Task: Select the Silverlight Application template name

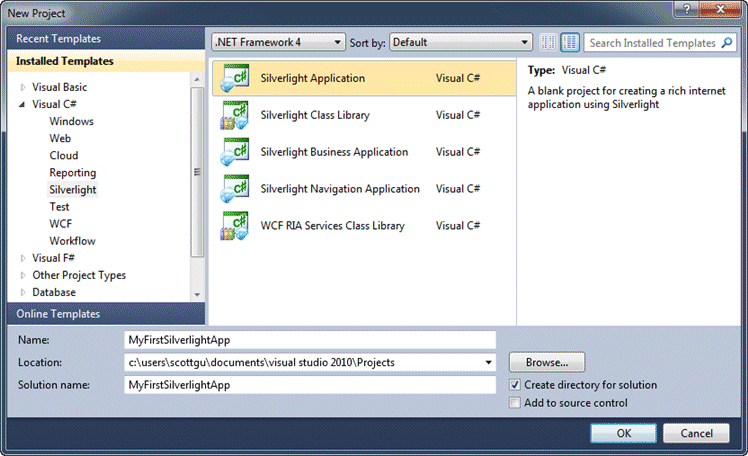Action: [312, 78]
